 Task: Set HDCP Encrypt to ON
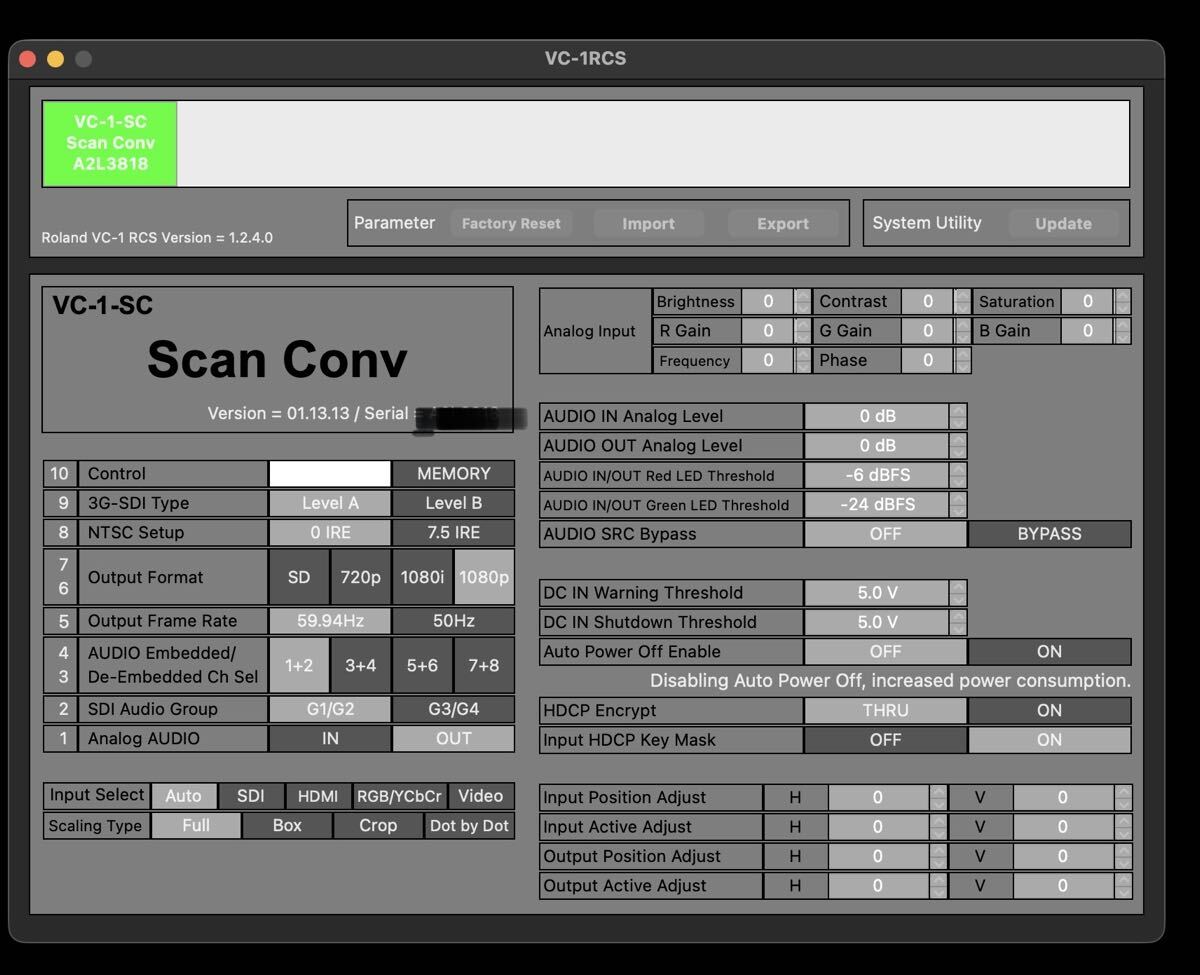(1049, 710)
